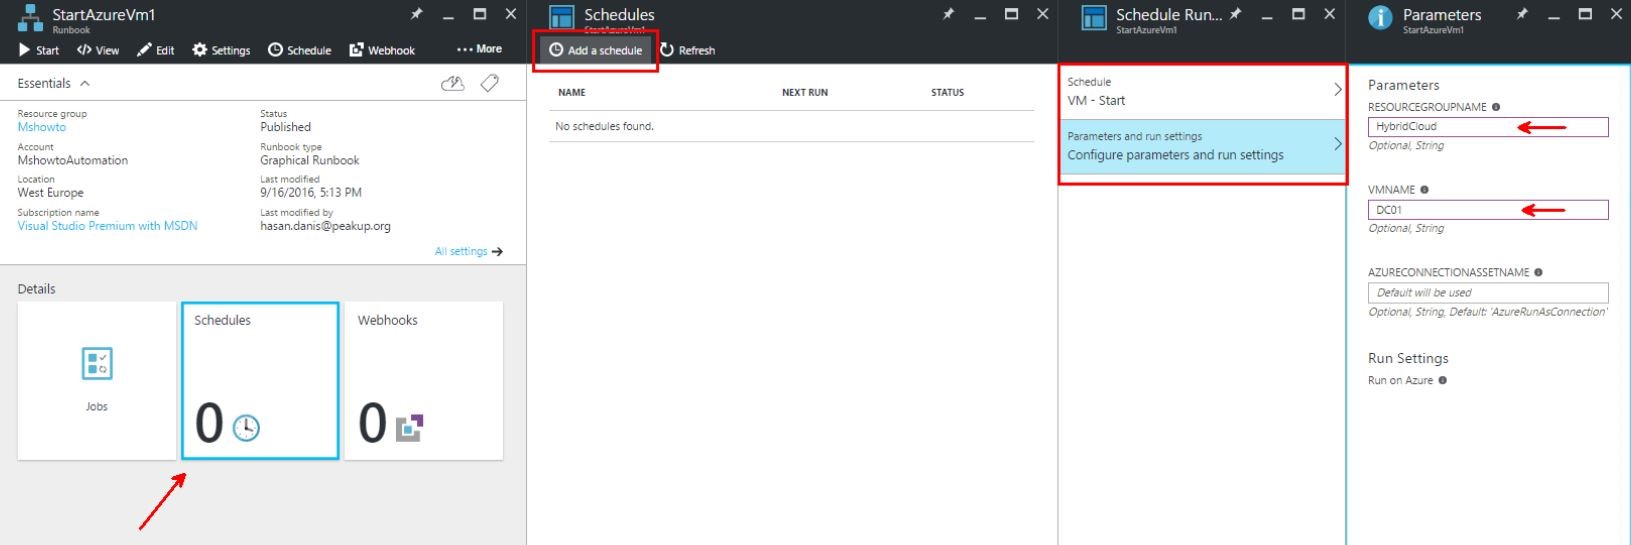Screen dimensions: 1631x545
Task: Click the StartAzureVm1 runbook icon
Action: (31, 18)
